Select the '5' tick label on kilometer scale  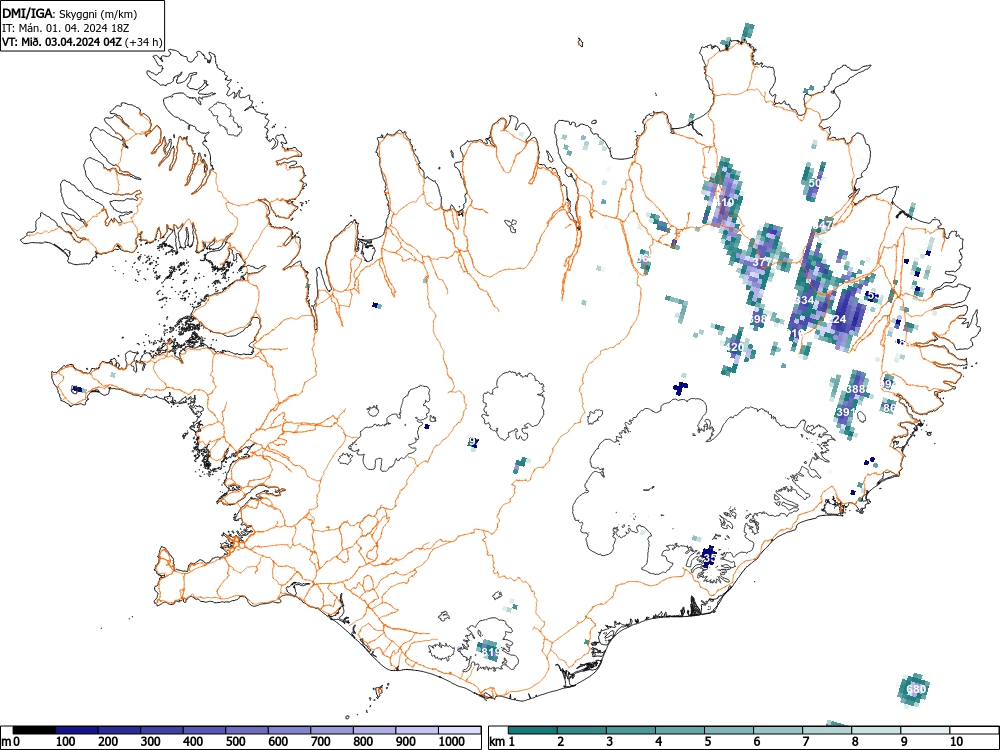coord(708,742)
